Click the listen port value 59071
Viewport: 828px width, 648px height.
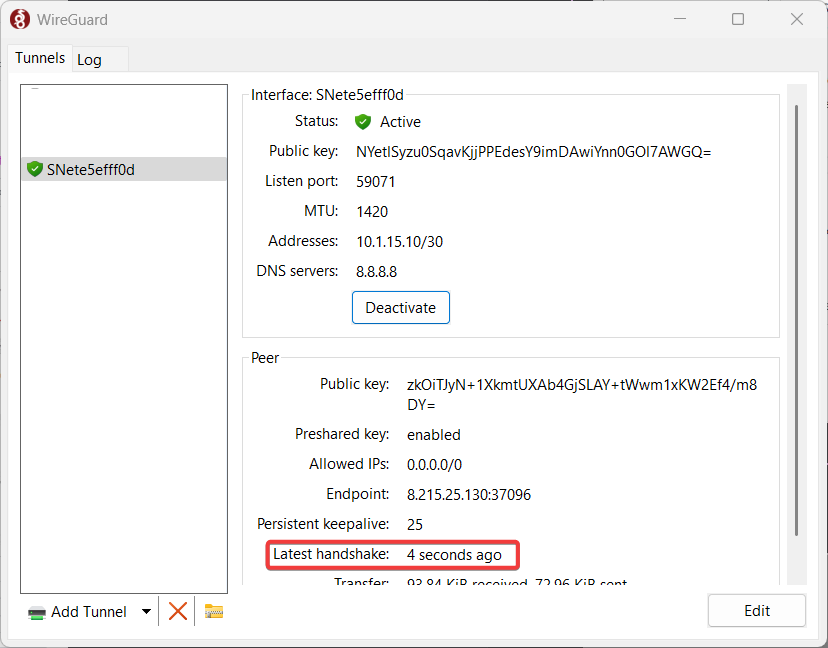375,182
